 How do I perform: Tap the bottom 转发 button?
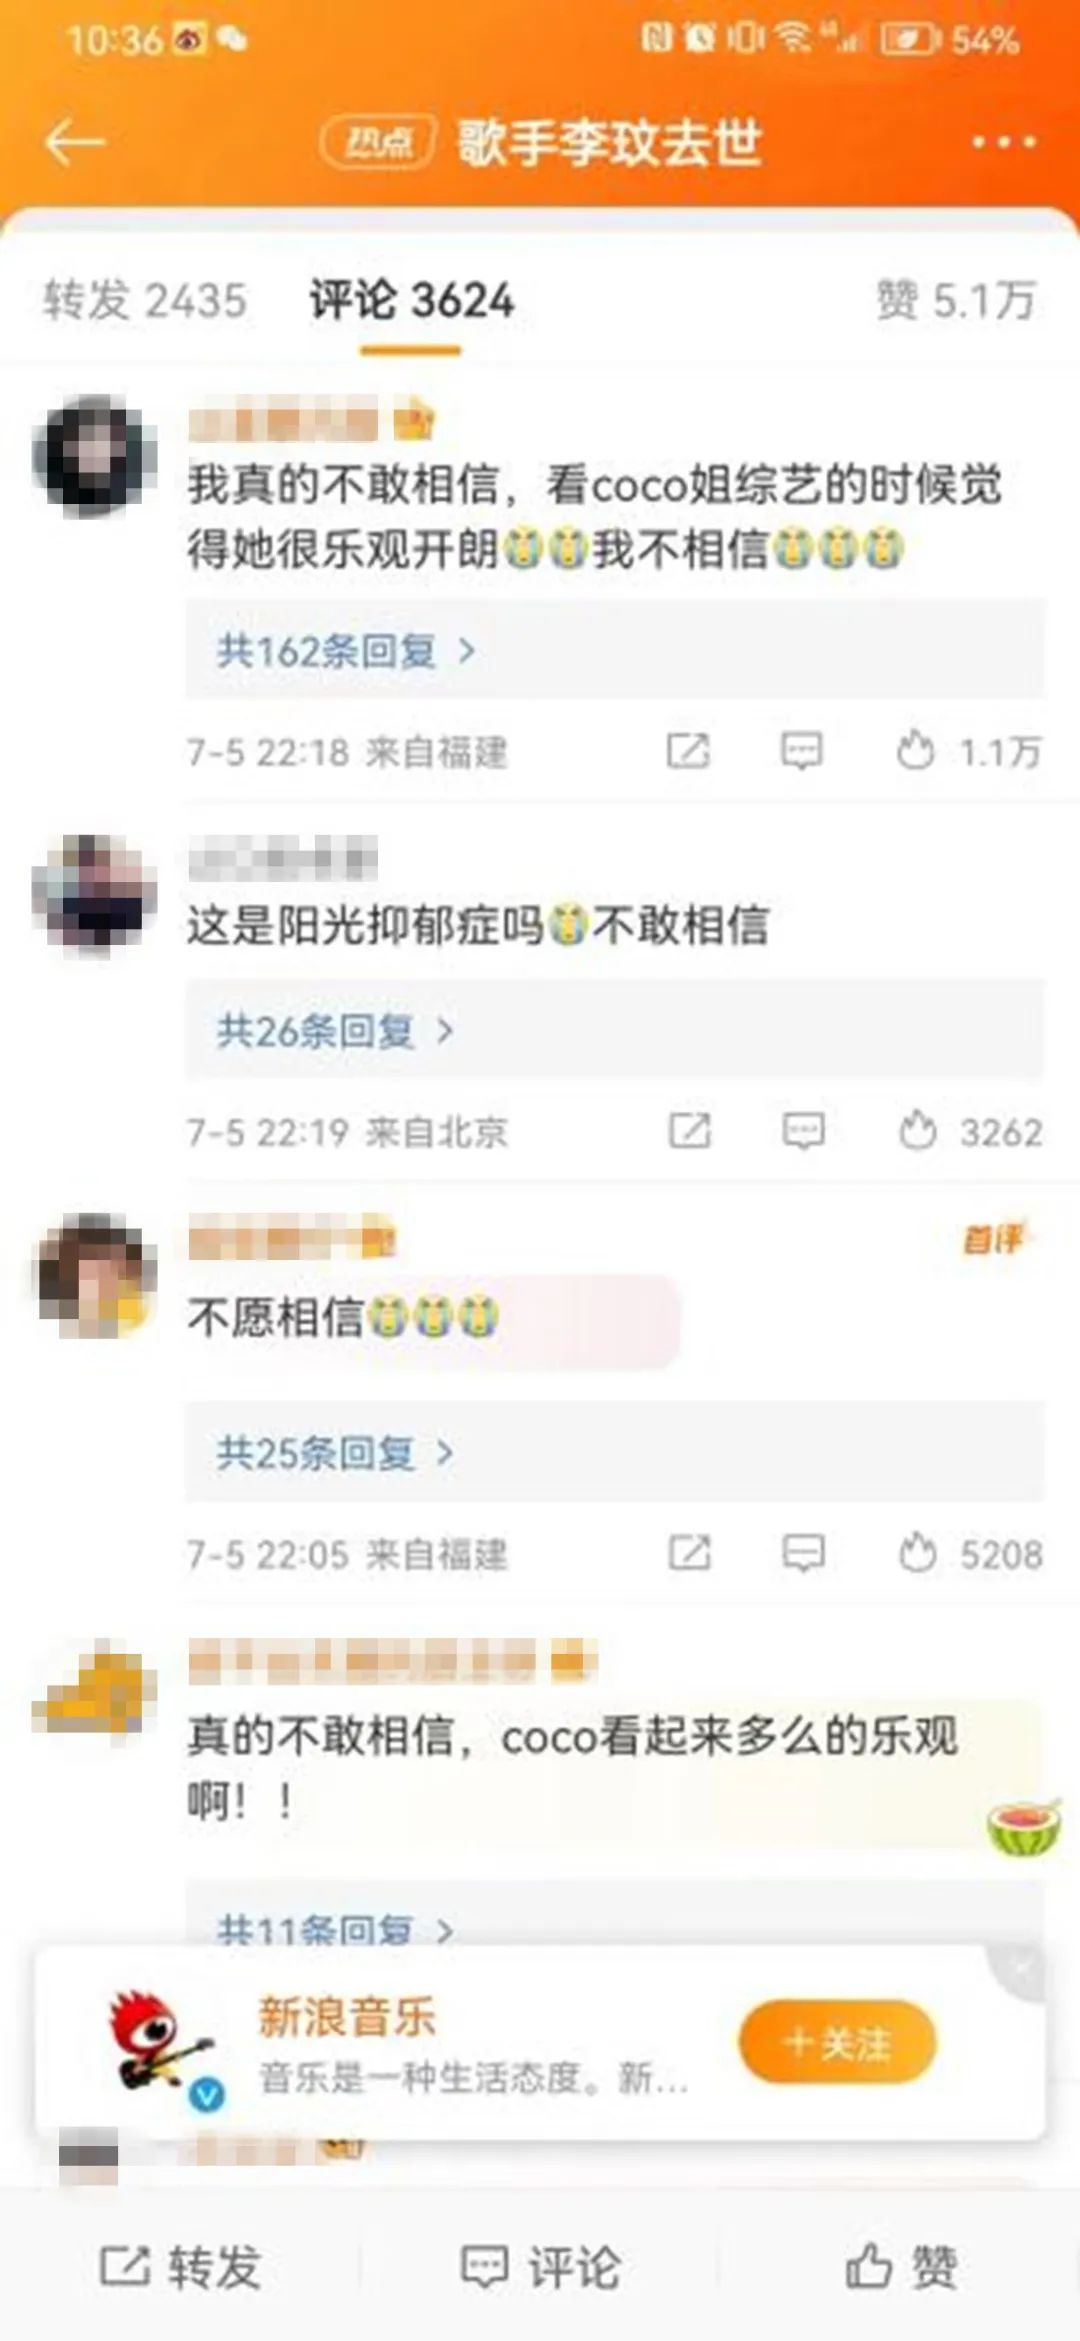pyautogui.click(x=180, y=2267)
